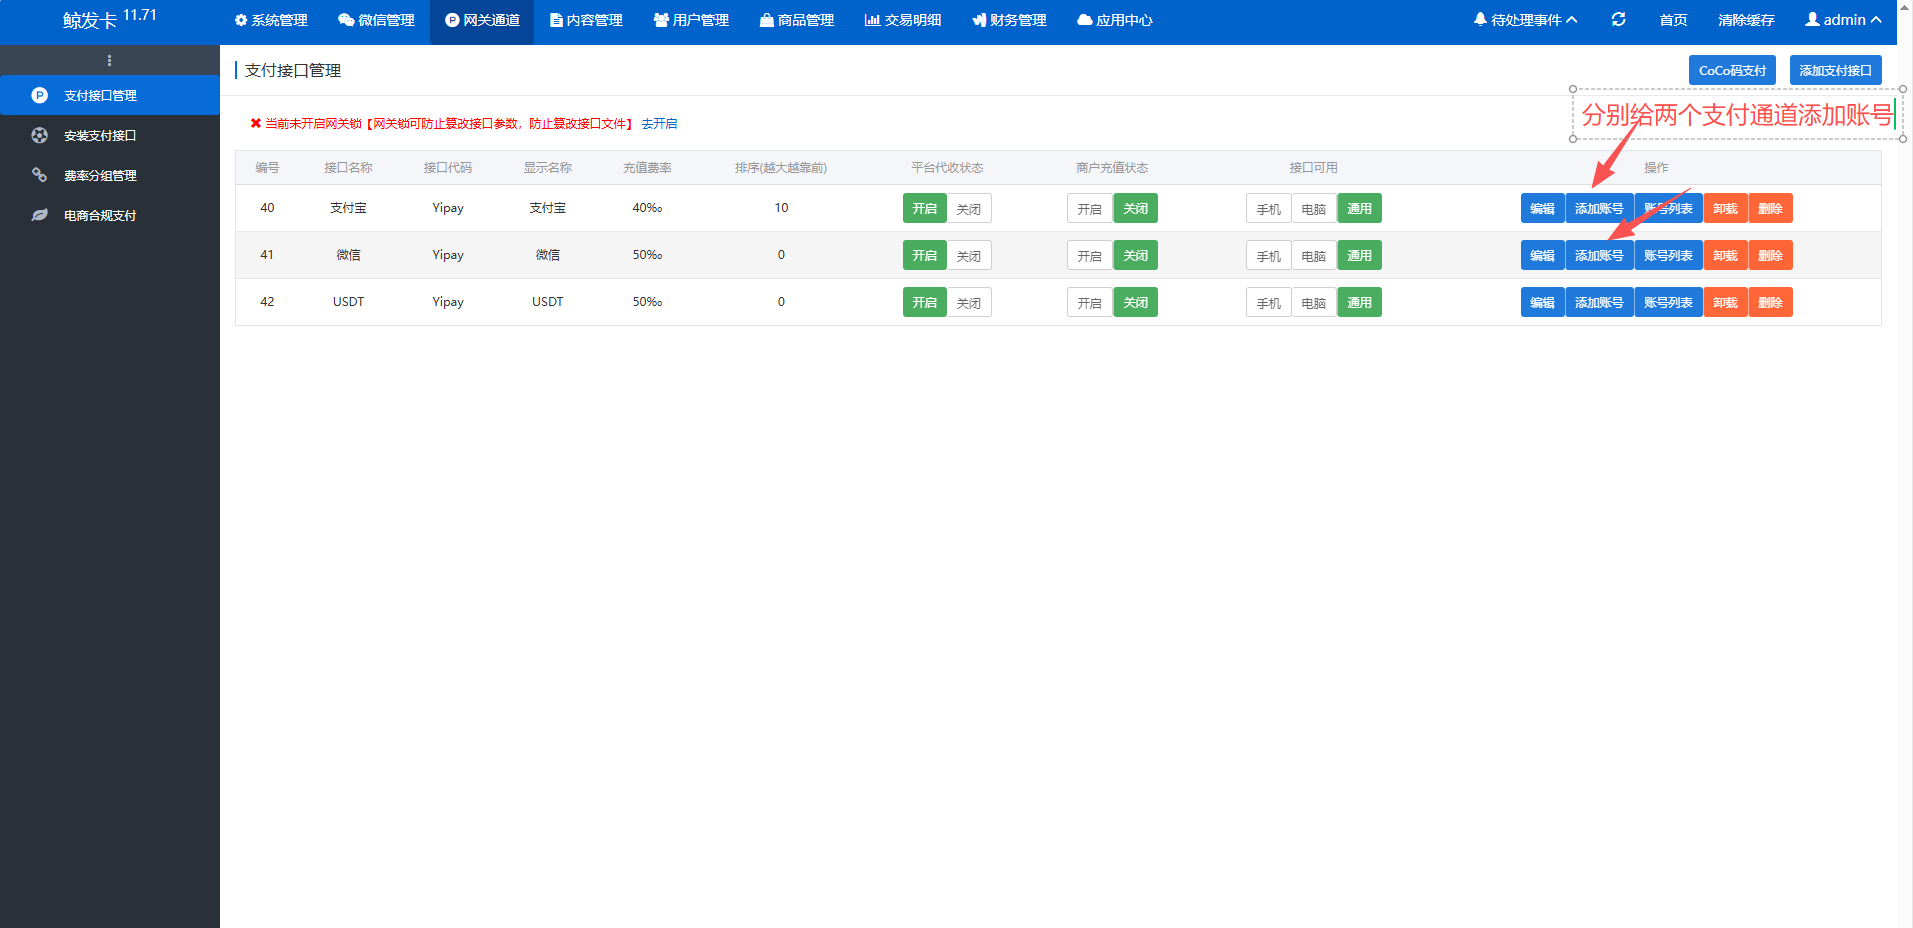
Task: Open the 财务管理 top menu
Action: [1009, 20]
